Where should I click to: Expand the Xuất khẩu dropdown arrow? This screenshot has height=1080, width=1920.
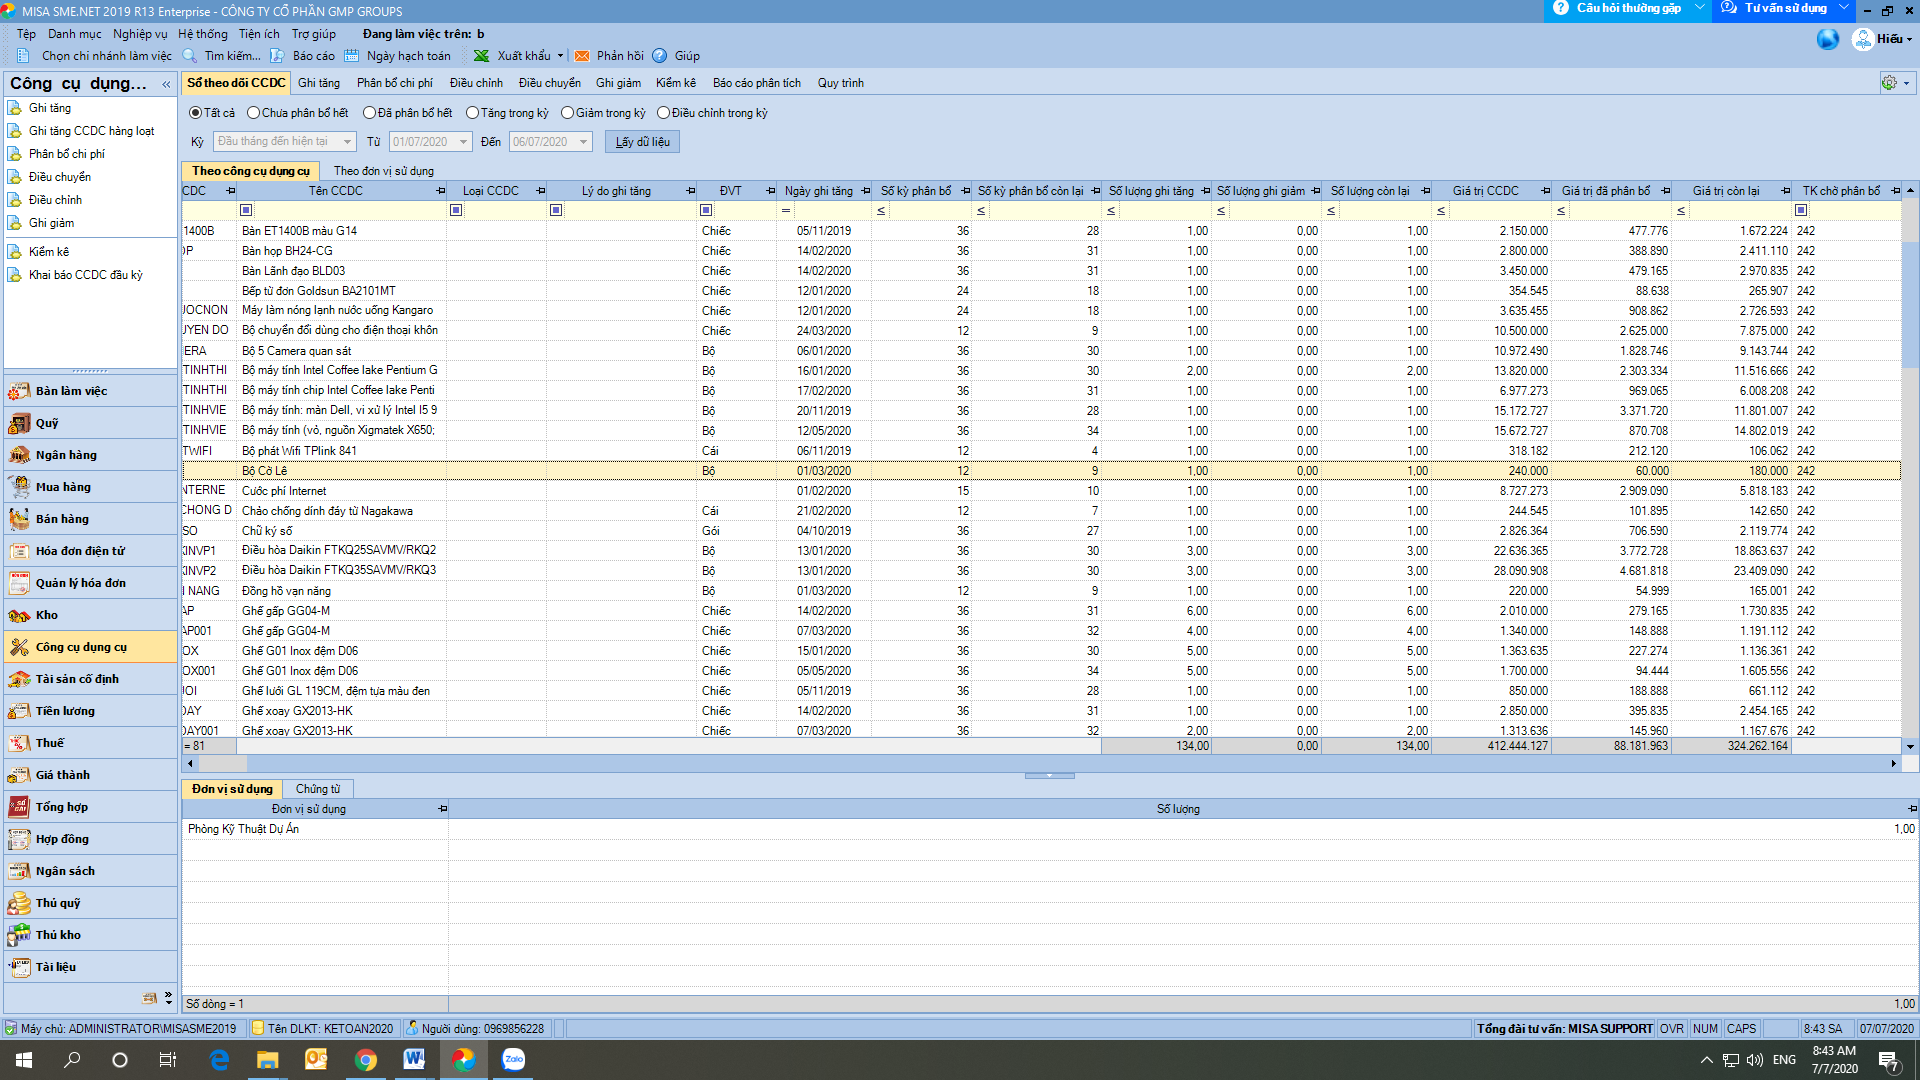(x=560, y=56)
